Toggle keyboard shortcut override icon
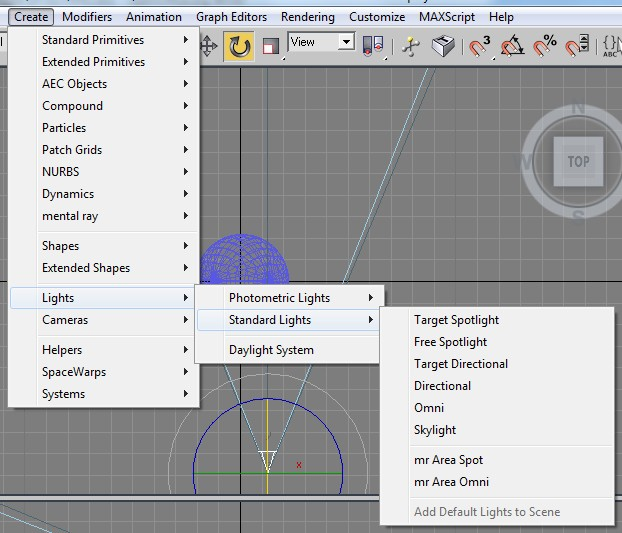This screenshot has height=533, width=622. (443, 46)
